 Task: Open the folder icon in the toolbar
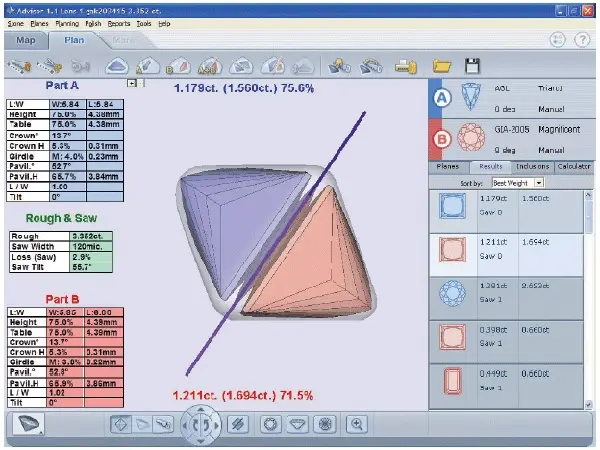click(442, 66)
